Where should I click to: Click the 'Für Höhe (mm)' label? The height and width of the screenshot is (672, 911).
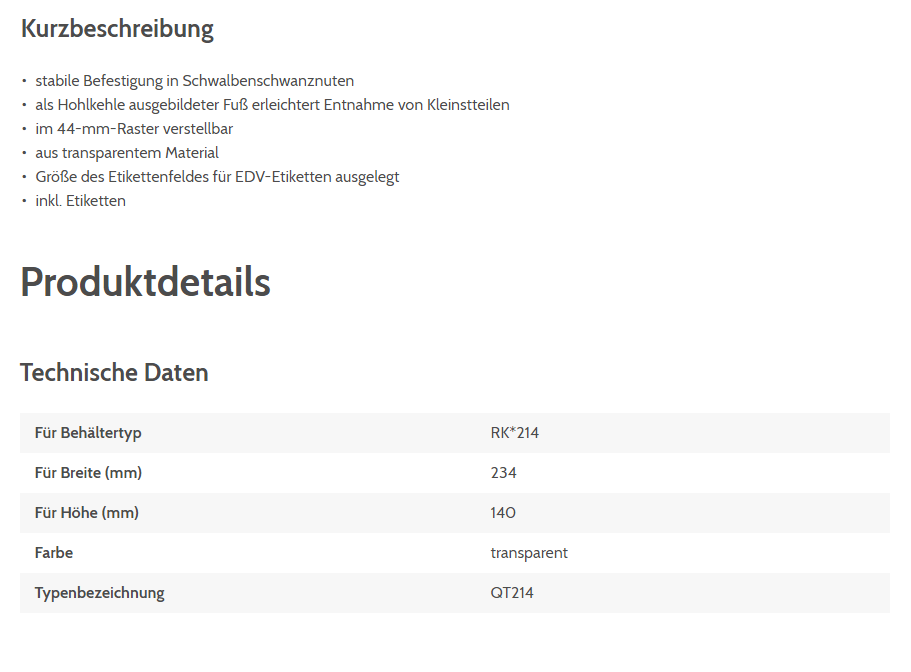(87, 513)
